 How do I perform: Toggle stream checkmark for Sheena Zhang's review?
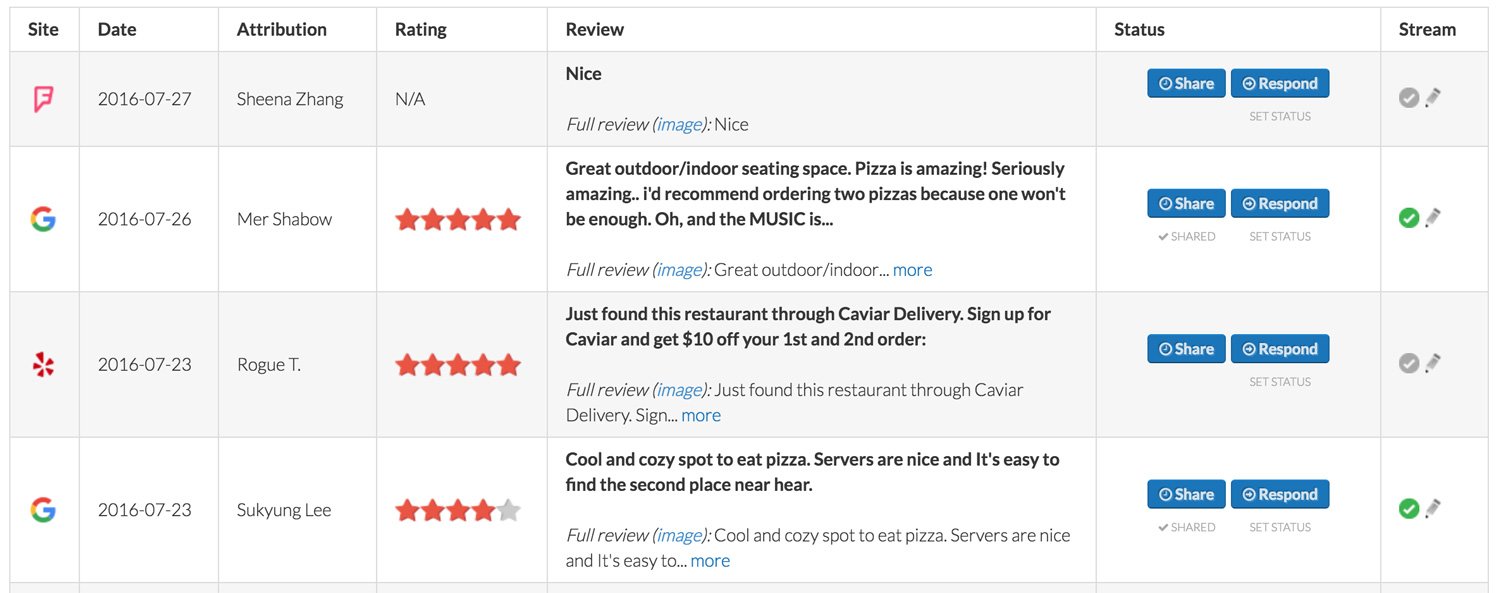[1409, 98]
